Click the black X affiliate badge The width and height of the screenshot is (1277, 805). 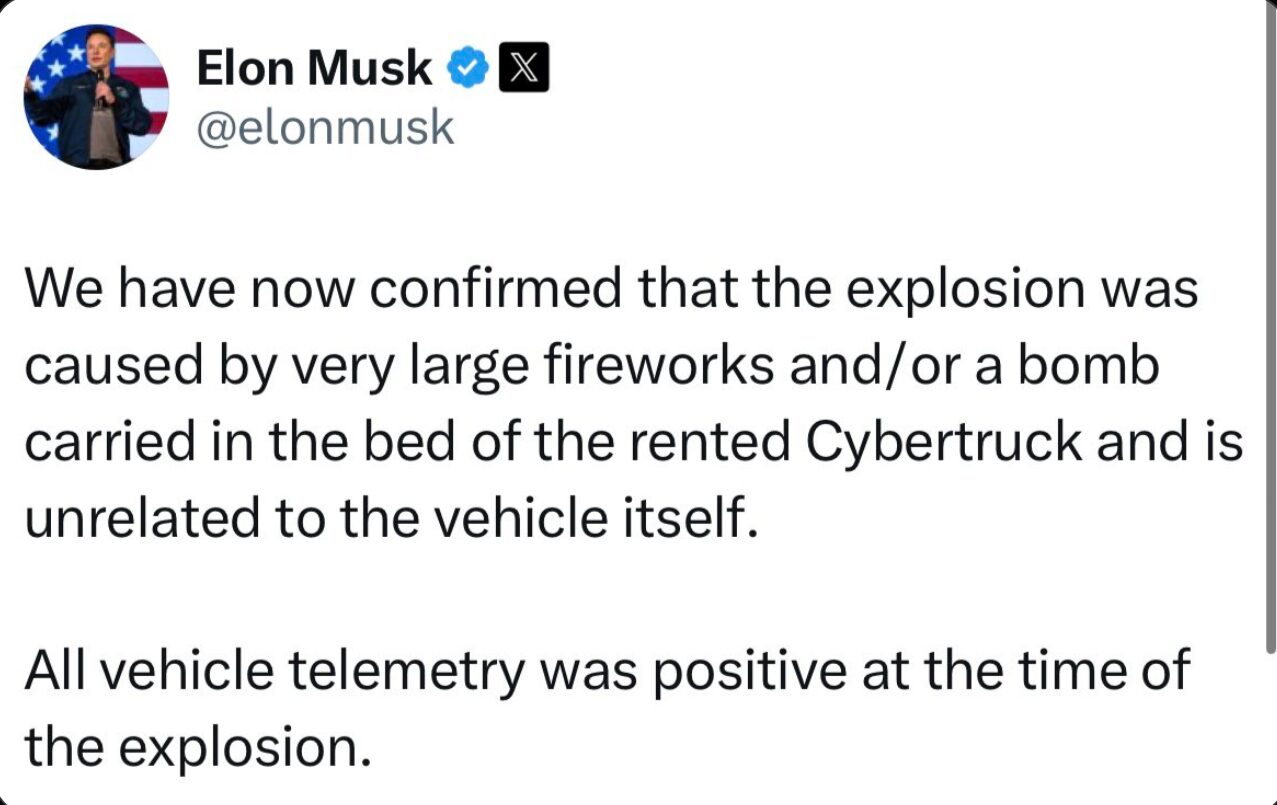(522, 68)
